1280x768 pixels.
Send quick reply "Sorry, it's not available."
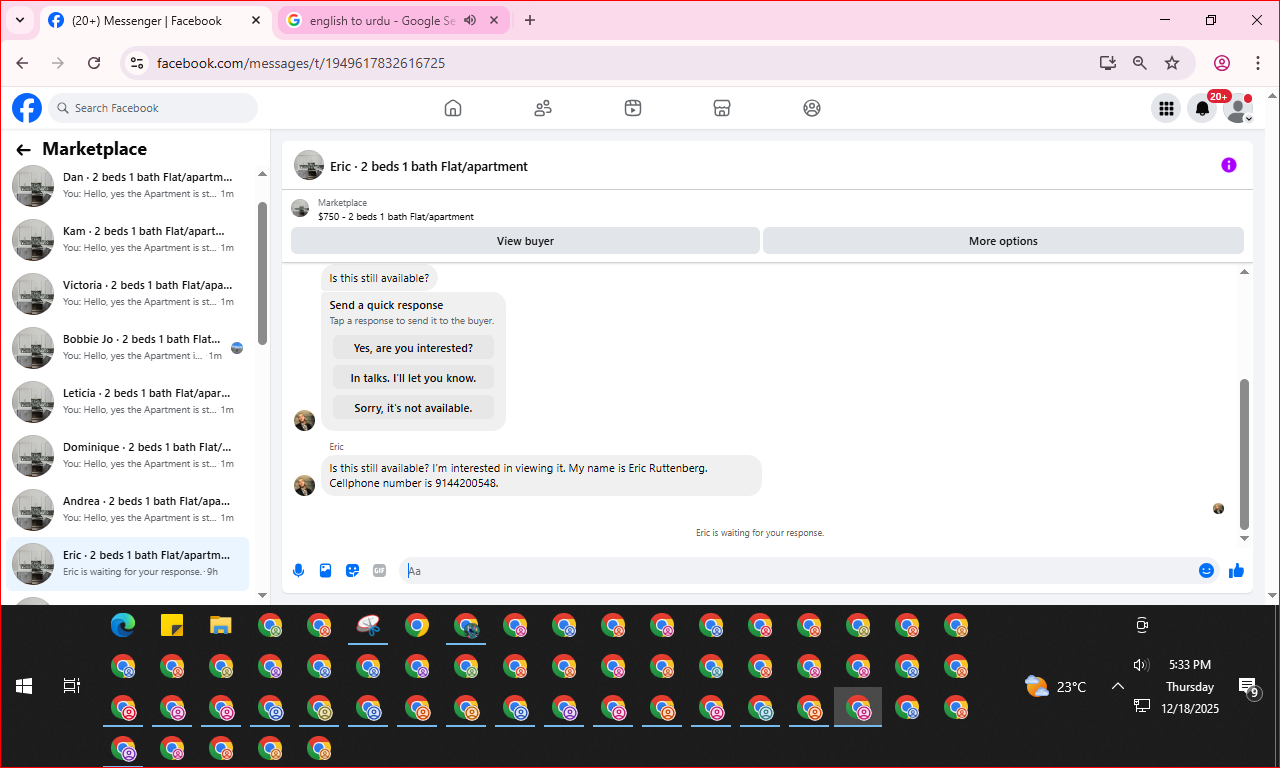click(413, 408)
